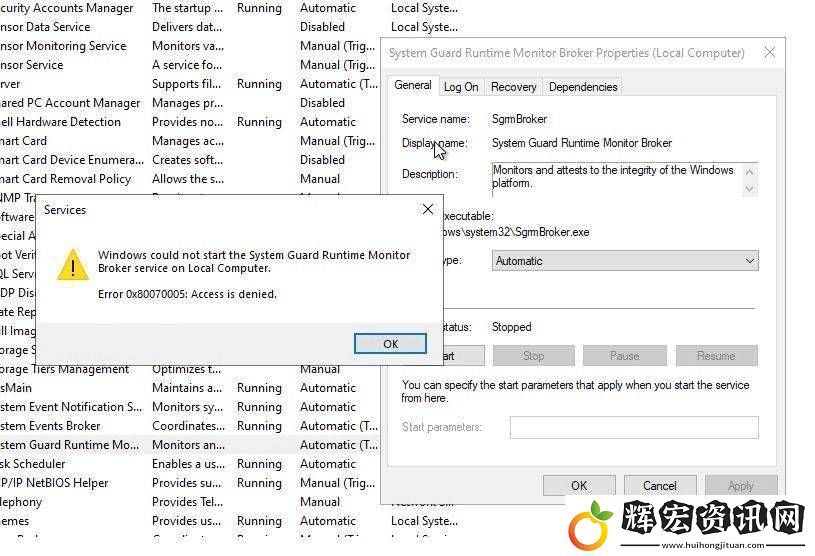This screenshot has height=556, width=815.
Task: Click the Resume service button
Action: [x=716, y=356]
